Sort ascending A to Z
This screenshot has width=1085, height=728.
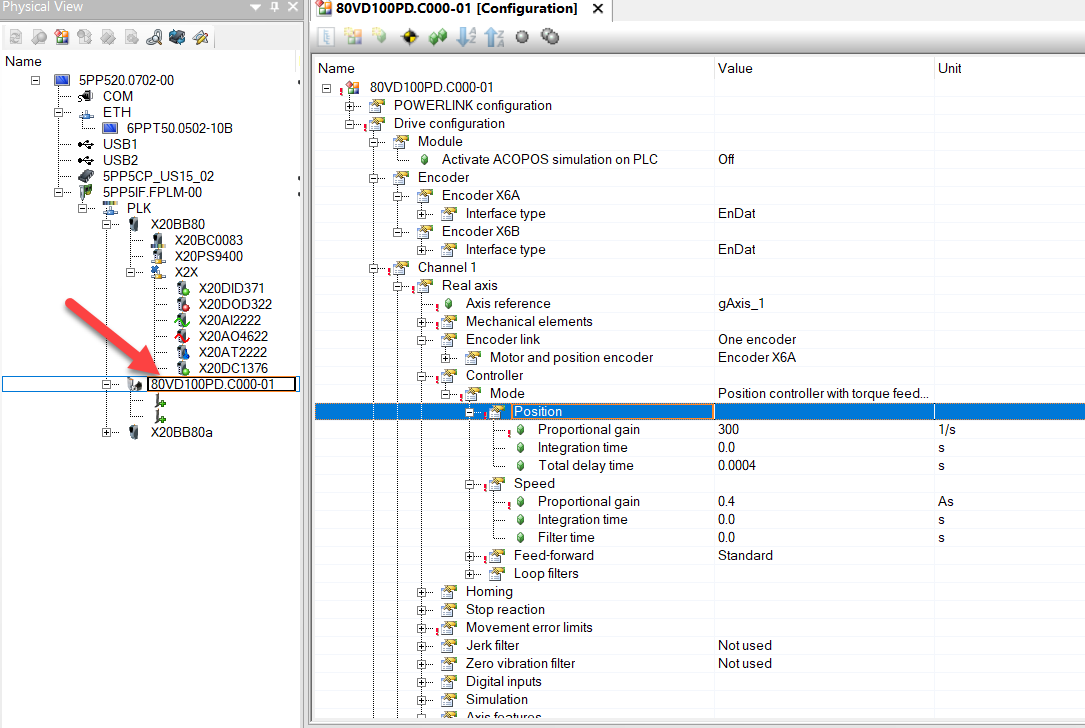pos(466,37)
